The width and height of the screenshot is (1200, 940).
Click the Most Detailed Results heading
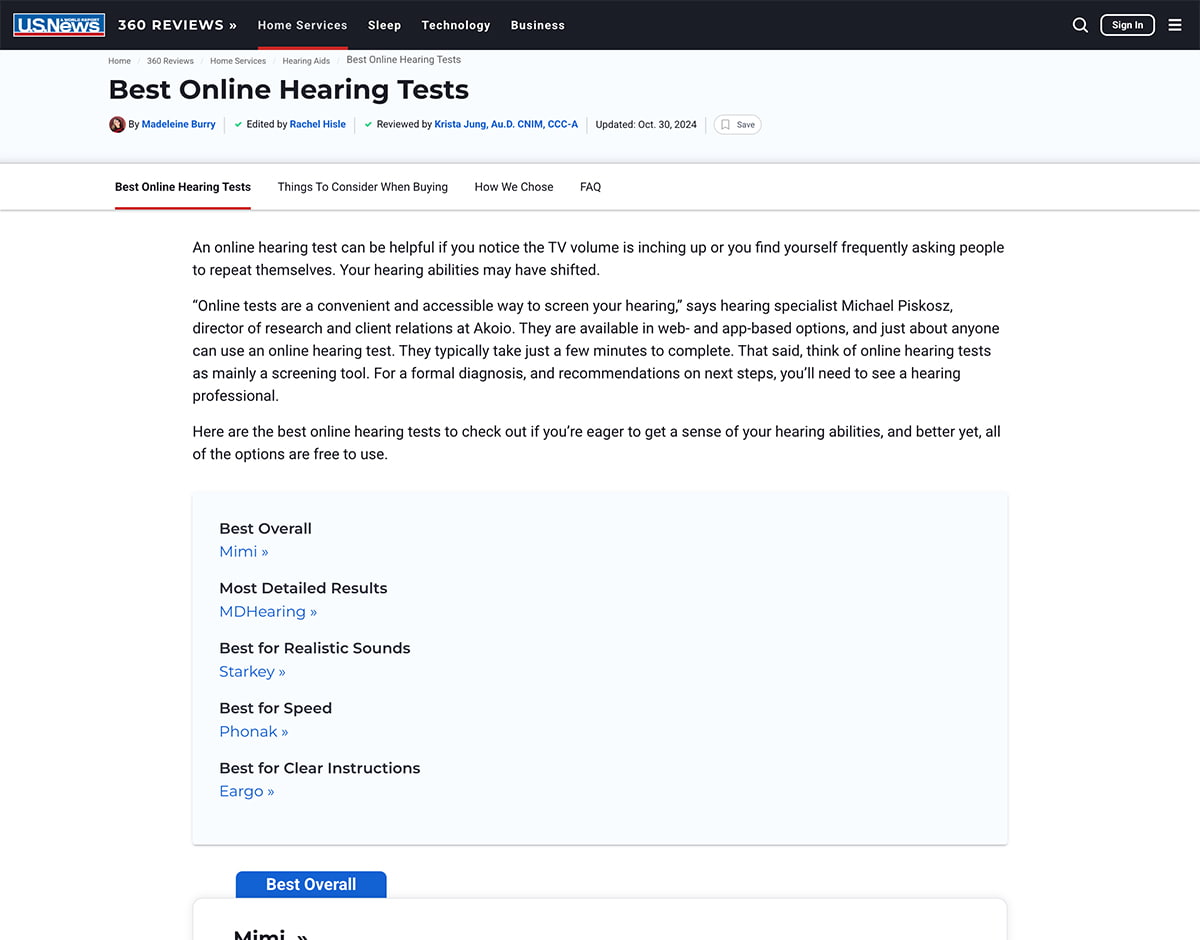click(x=303, y=588)
